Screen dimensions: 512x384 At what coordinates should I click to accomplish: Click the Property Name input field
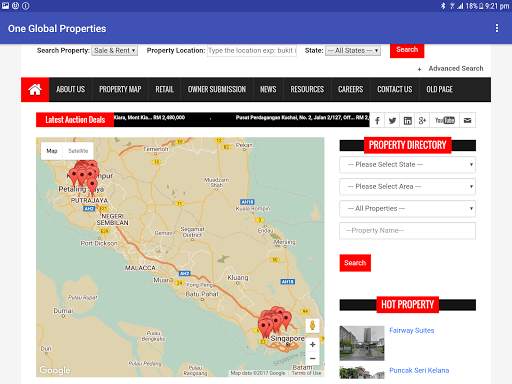pyautogui.click(x=407, y=231)
